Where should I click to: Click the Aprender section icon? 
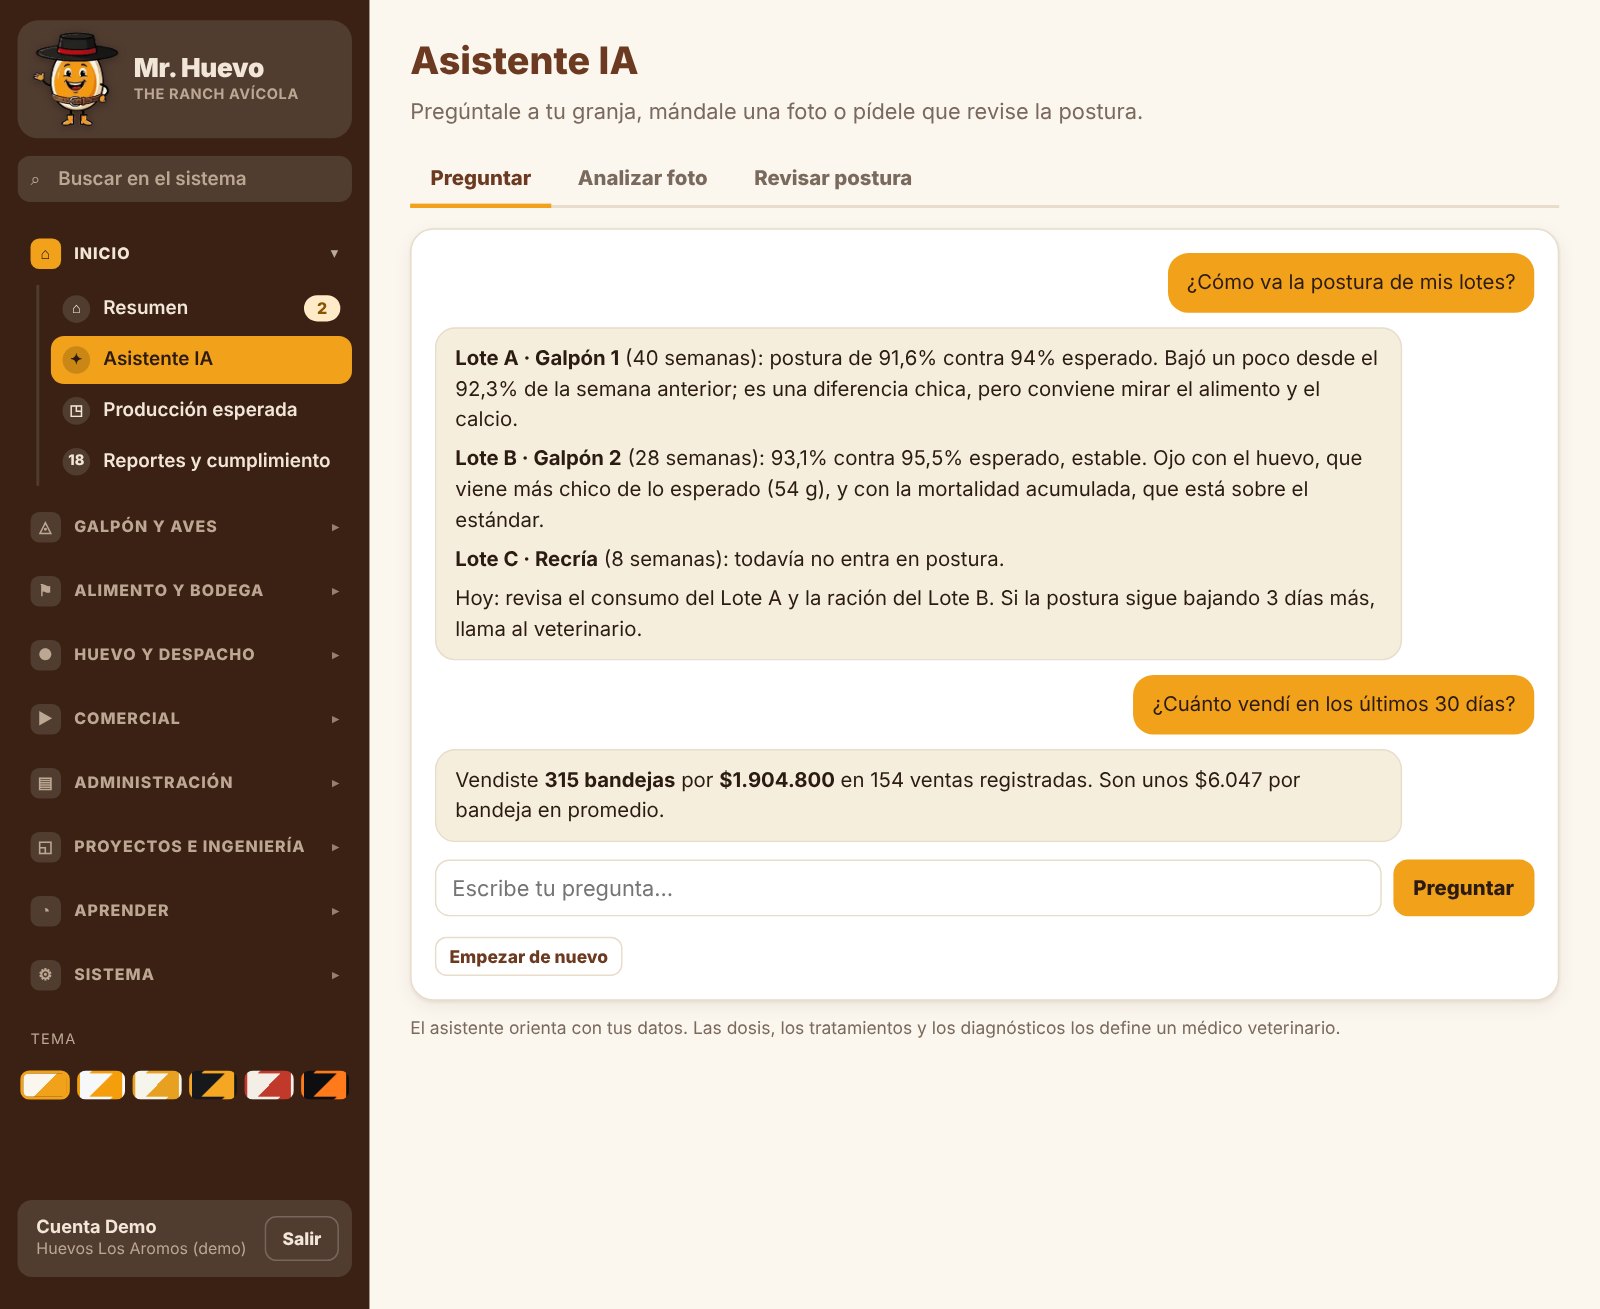coord(46,911)
